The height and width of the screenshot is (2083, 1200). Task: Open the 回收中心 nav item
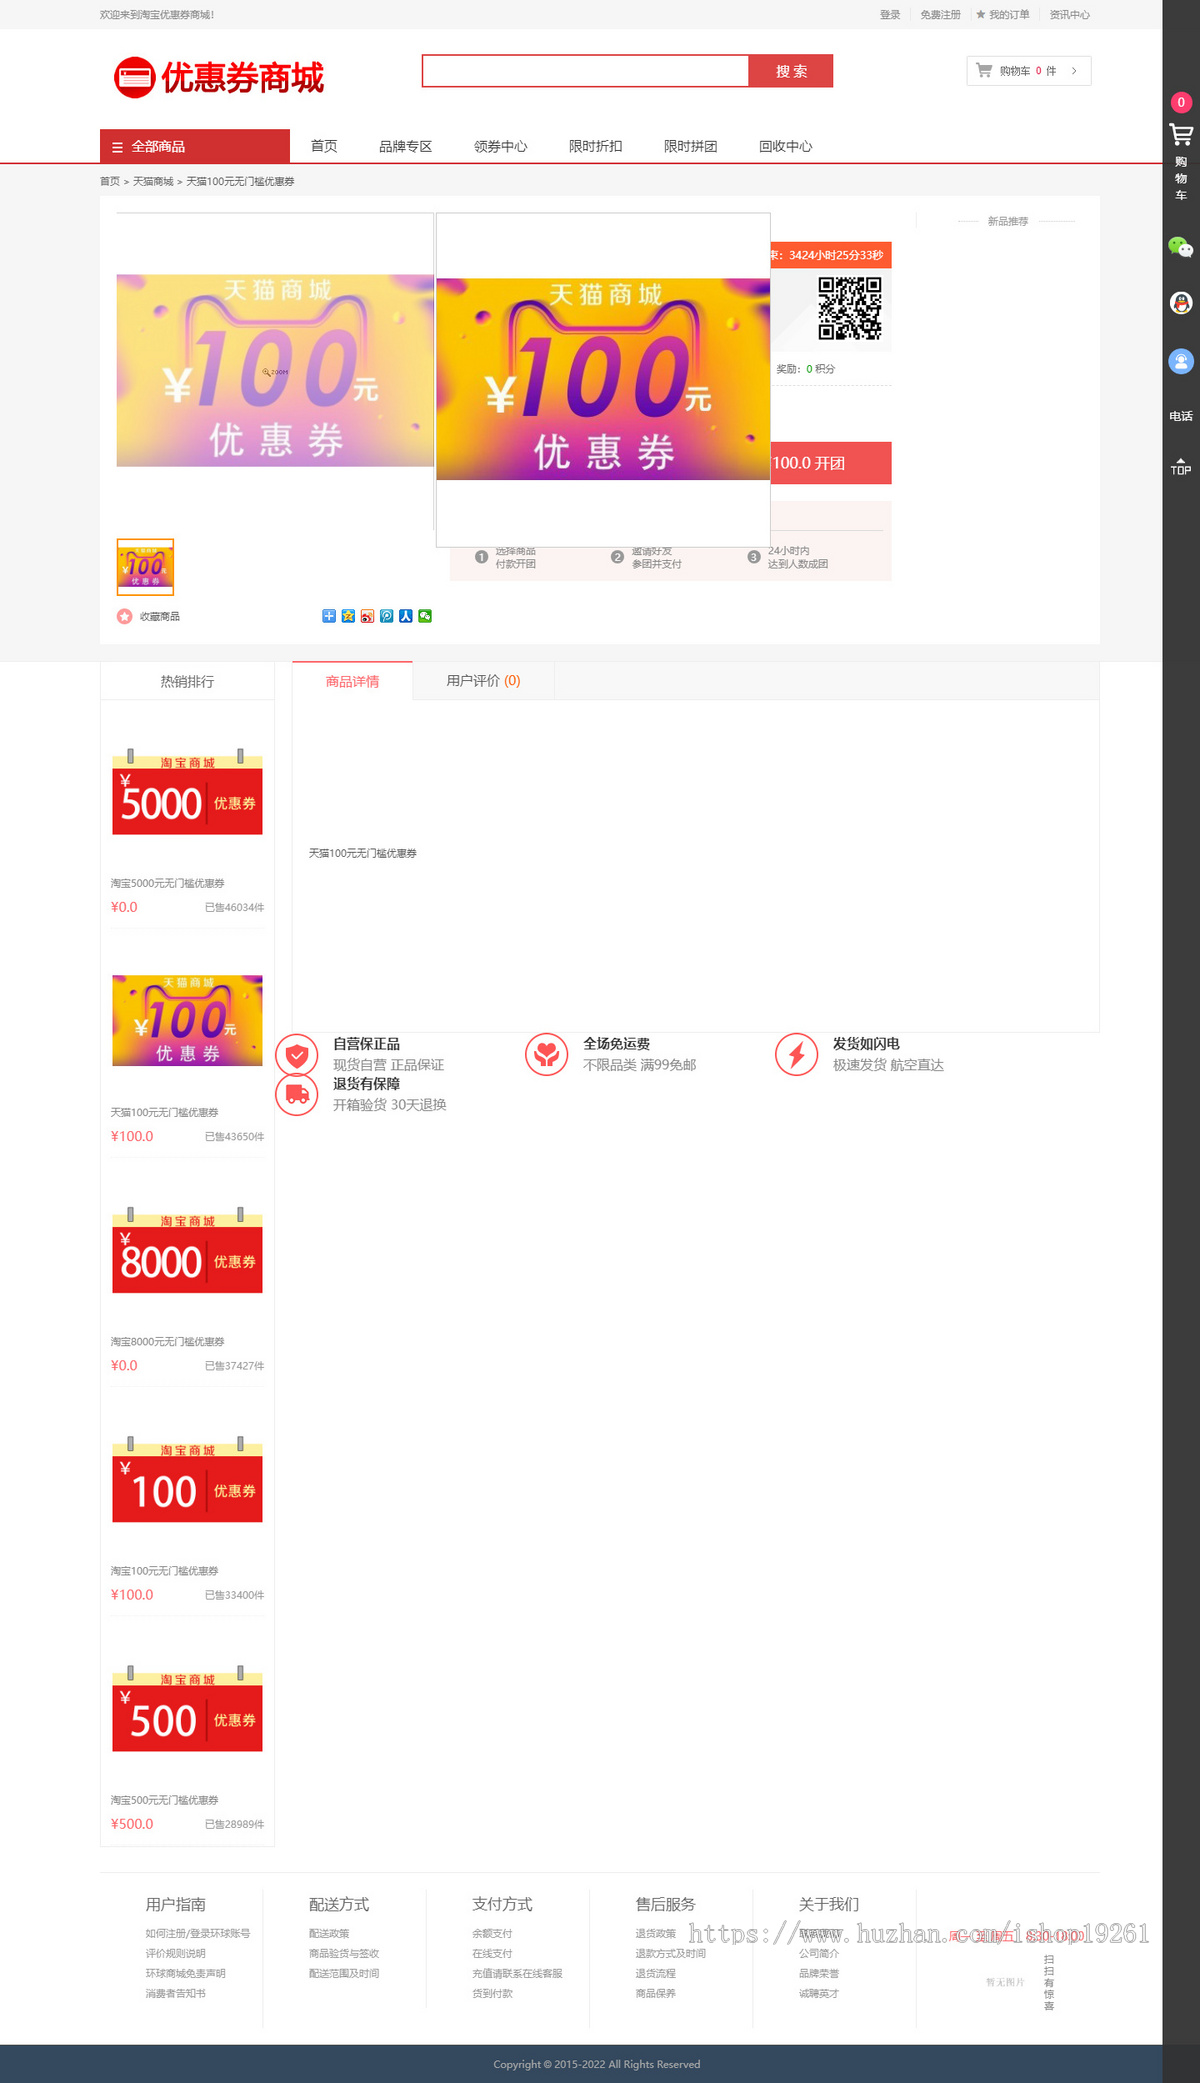tap(785, 146)
